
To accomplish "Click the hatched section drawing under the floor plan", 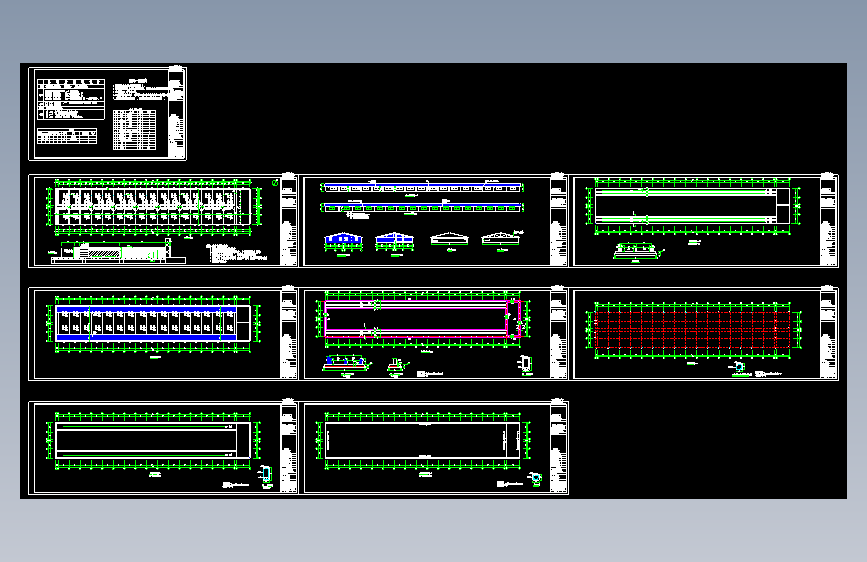I will [x=119, y=252].
